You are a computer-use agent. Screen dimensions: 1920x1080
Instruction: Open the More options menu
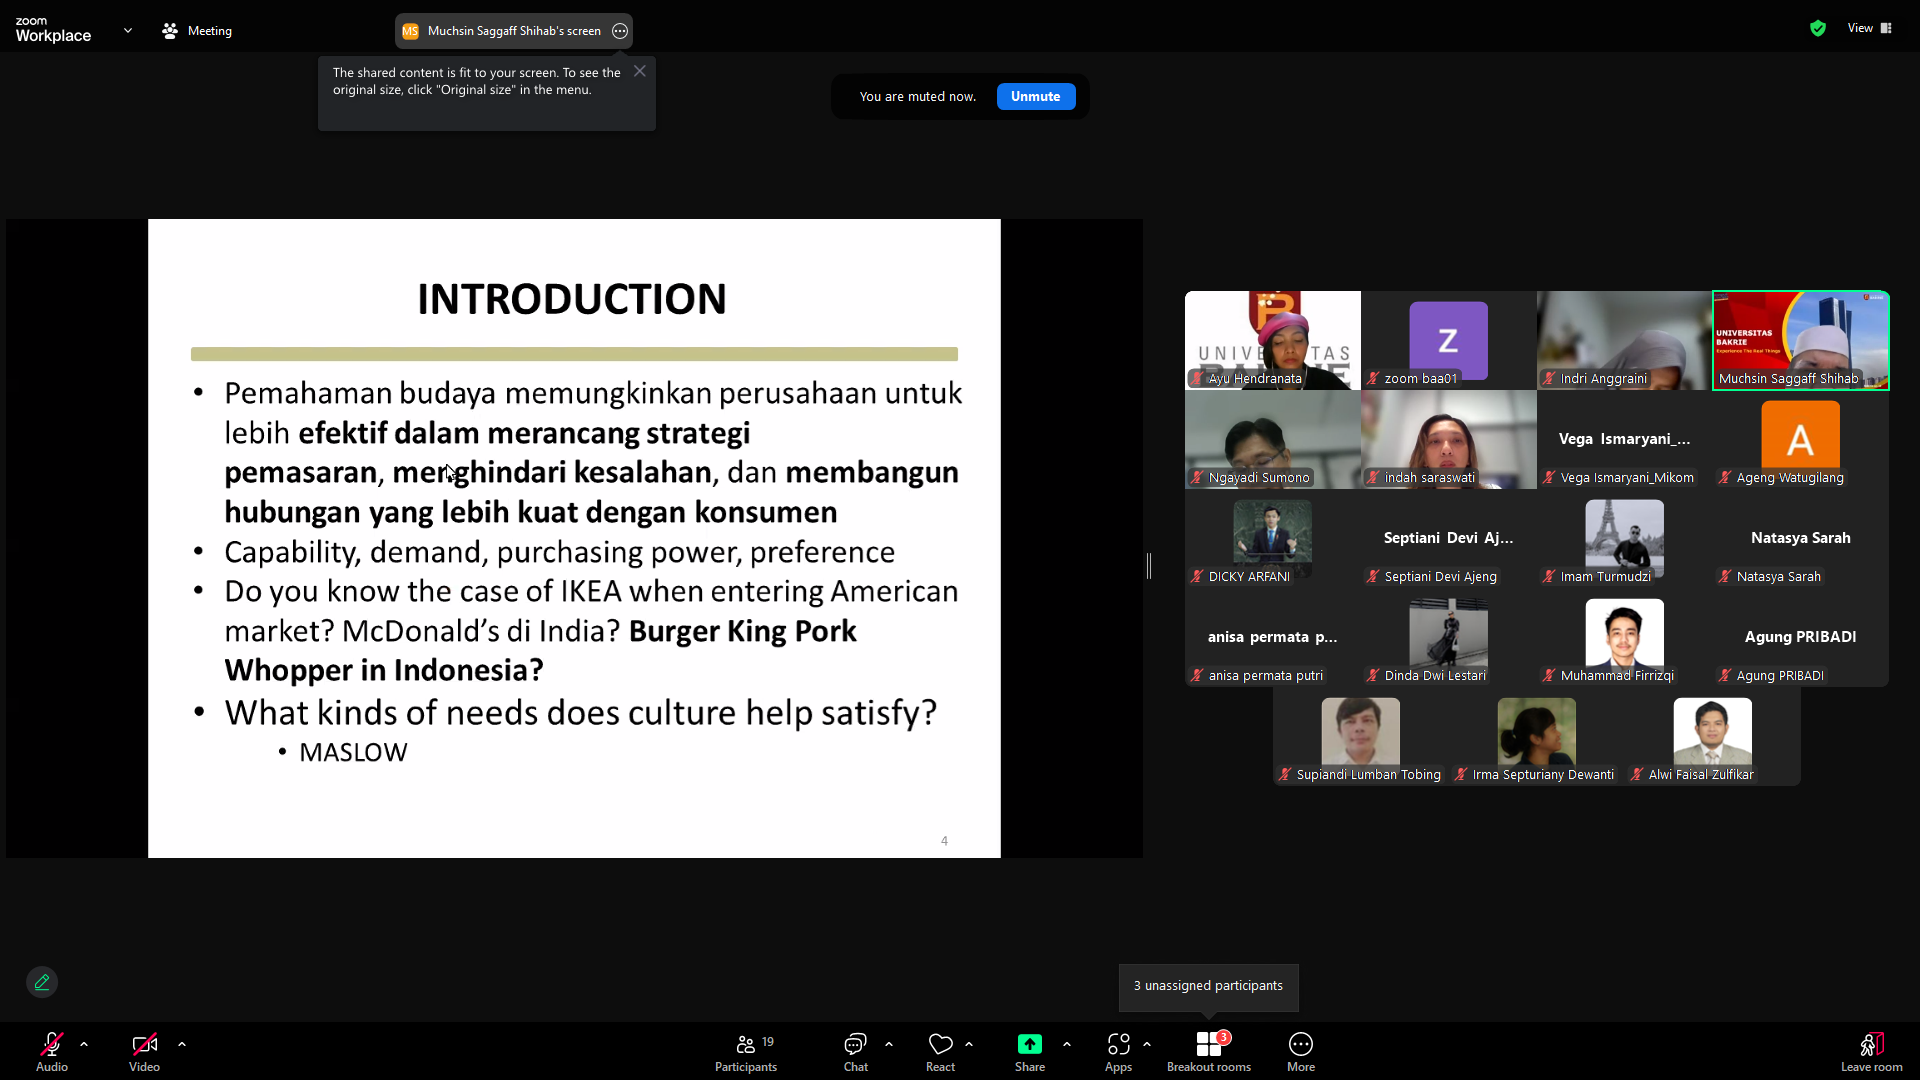pos(1301,1051)
